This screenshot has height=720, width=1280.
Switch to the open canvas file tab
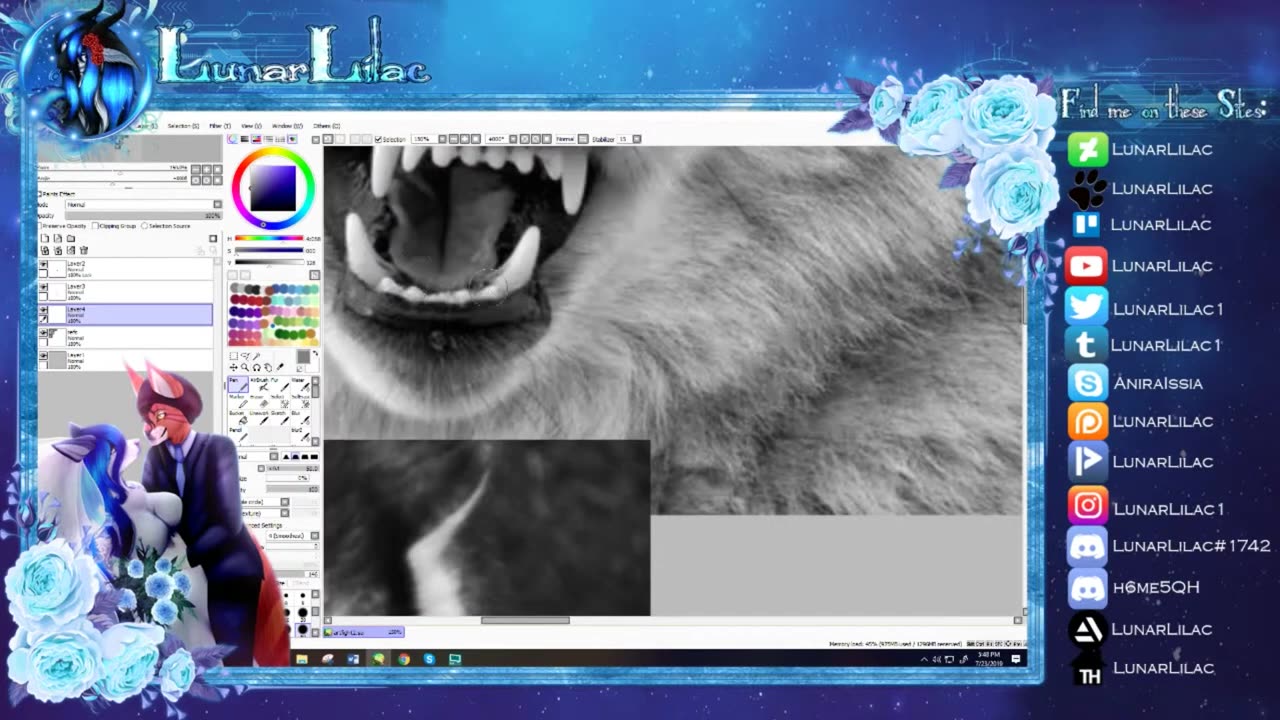364,632
